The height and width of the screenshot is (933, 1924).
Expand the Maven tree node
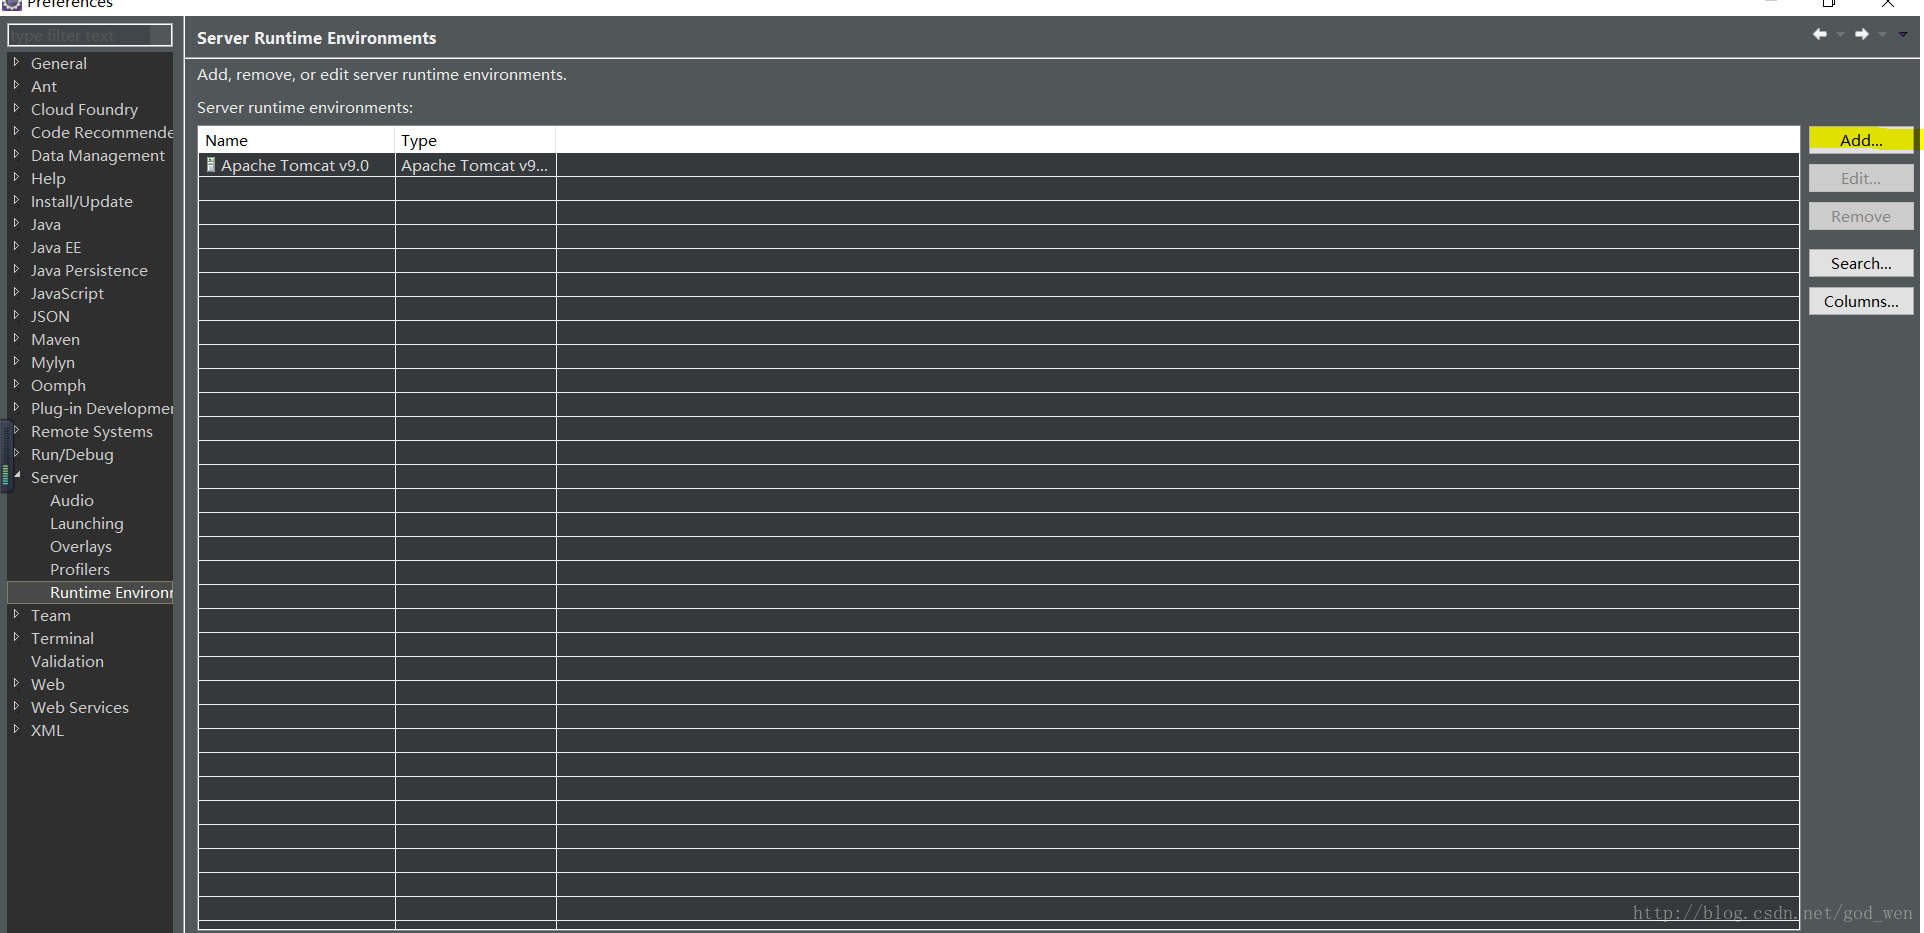point(16,338)
